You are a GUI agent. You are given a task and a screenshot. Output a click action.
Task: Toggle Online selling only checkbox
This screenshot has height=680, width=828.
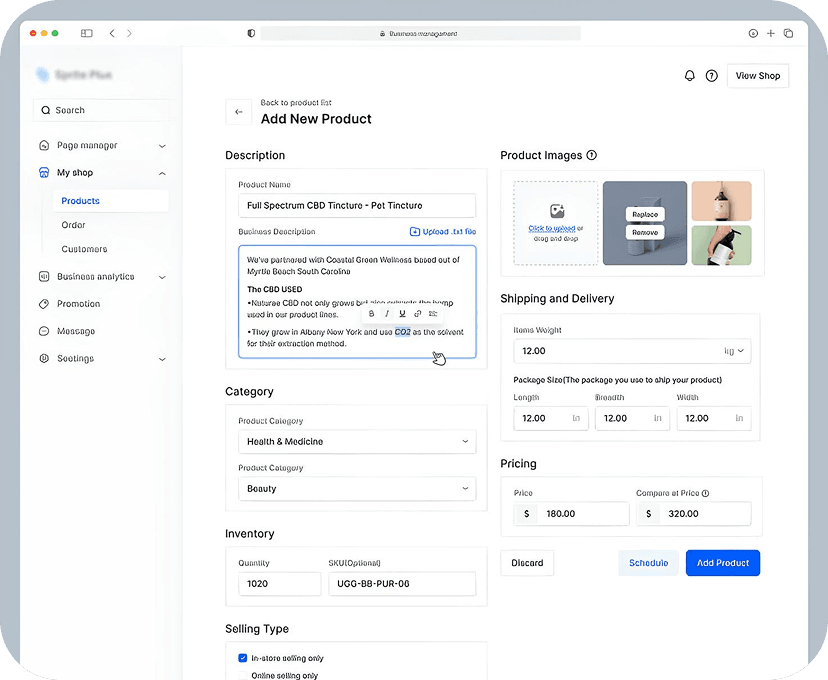click(243, 675)
